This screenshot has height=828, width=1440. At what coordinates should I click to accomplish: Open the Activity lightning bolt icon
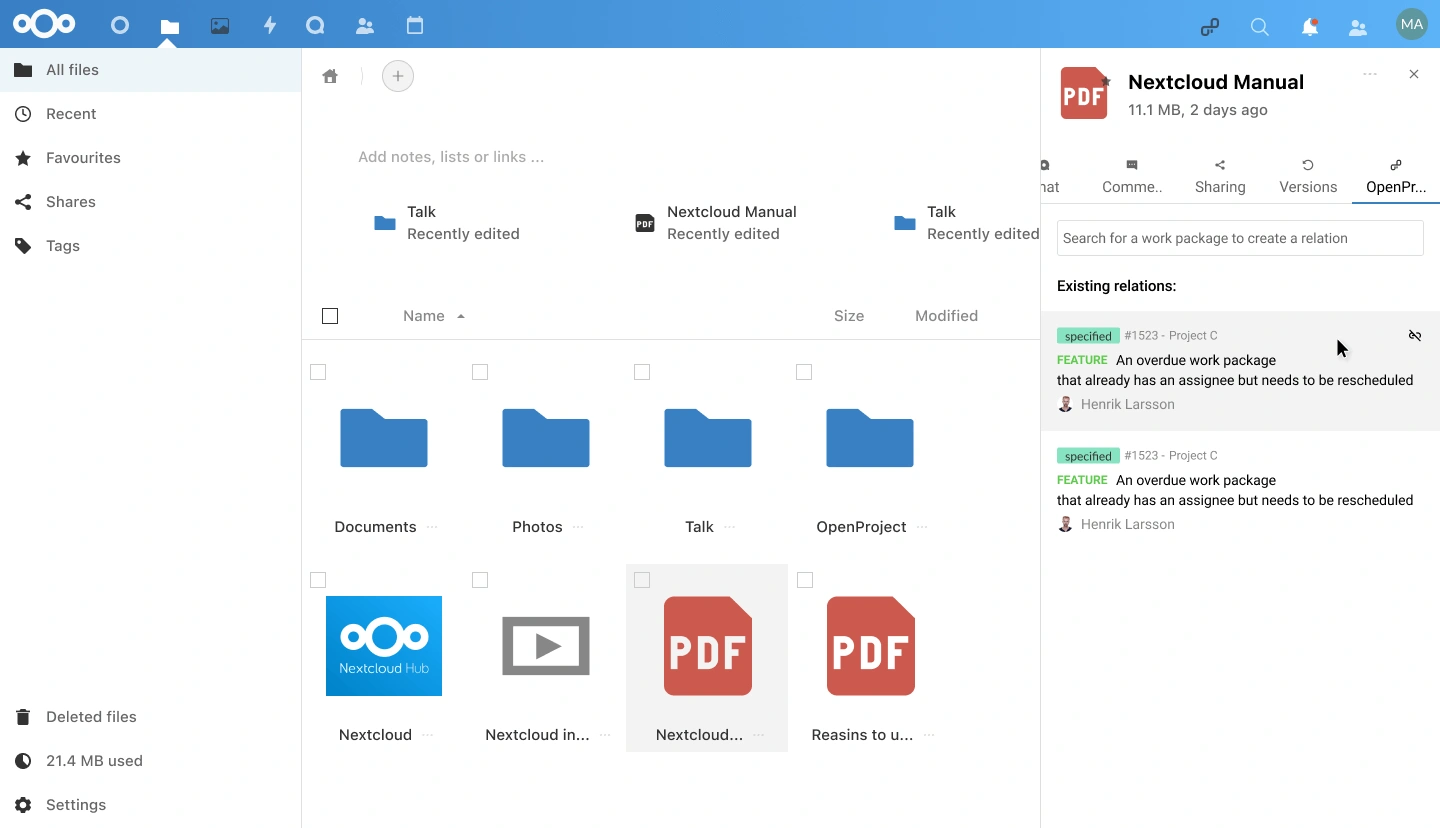[269, 26]
